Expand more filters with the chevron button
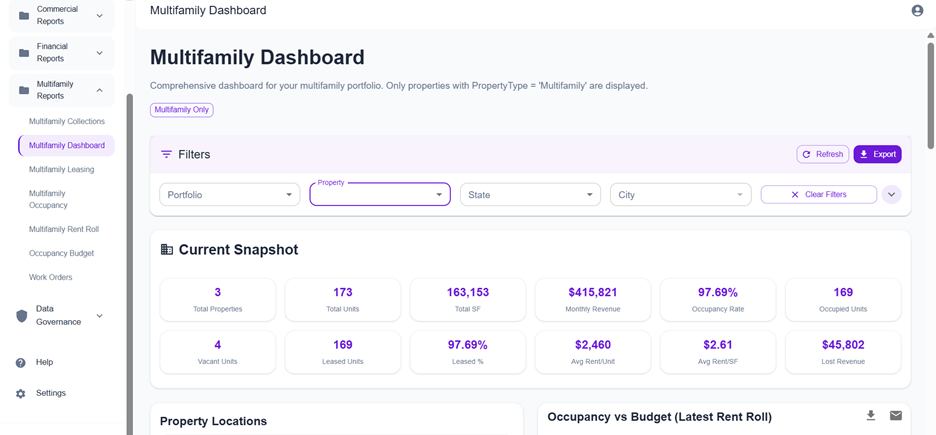936x435 pixels. tap(892, 195)
